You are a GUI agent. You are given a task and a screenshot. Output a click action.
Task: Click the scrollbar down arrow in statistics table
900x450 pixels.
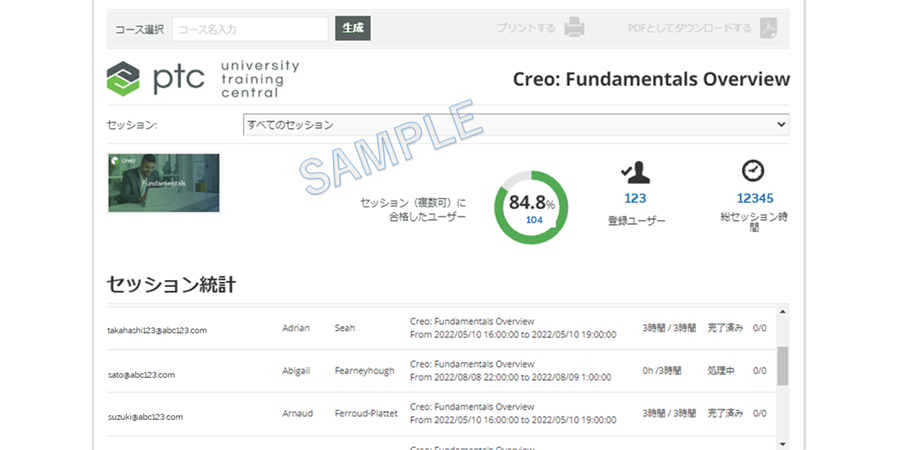pyautogui.click(x=782, y=443)
